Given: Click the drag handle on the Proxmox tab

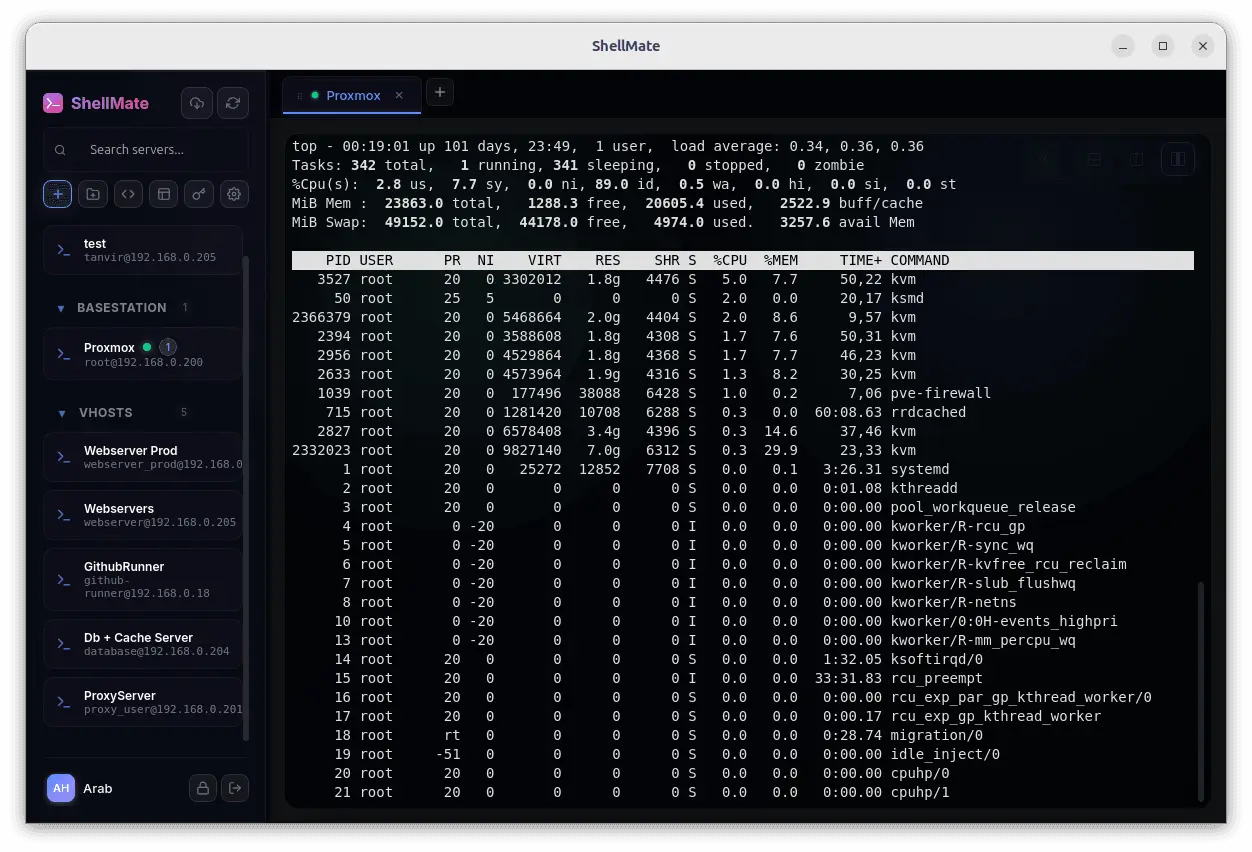Looking at the screenshot, I should 299,96.
